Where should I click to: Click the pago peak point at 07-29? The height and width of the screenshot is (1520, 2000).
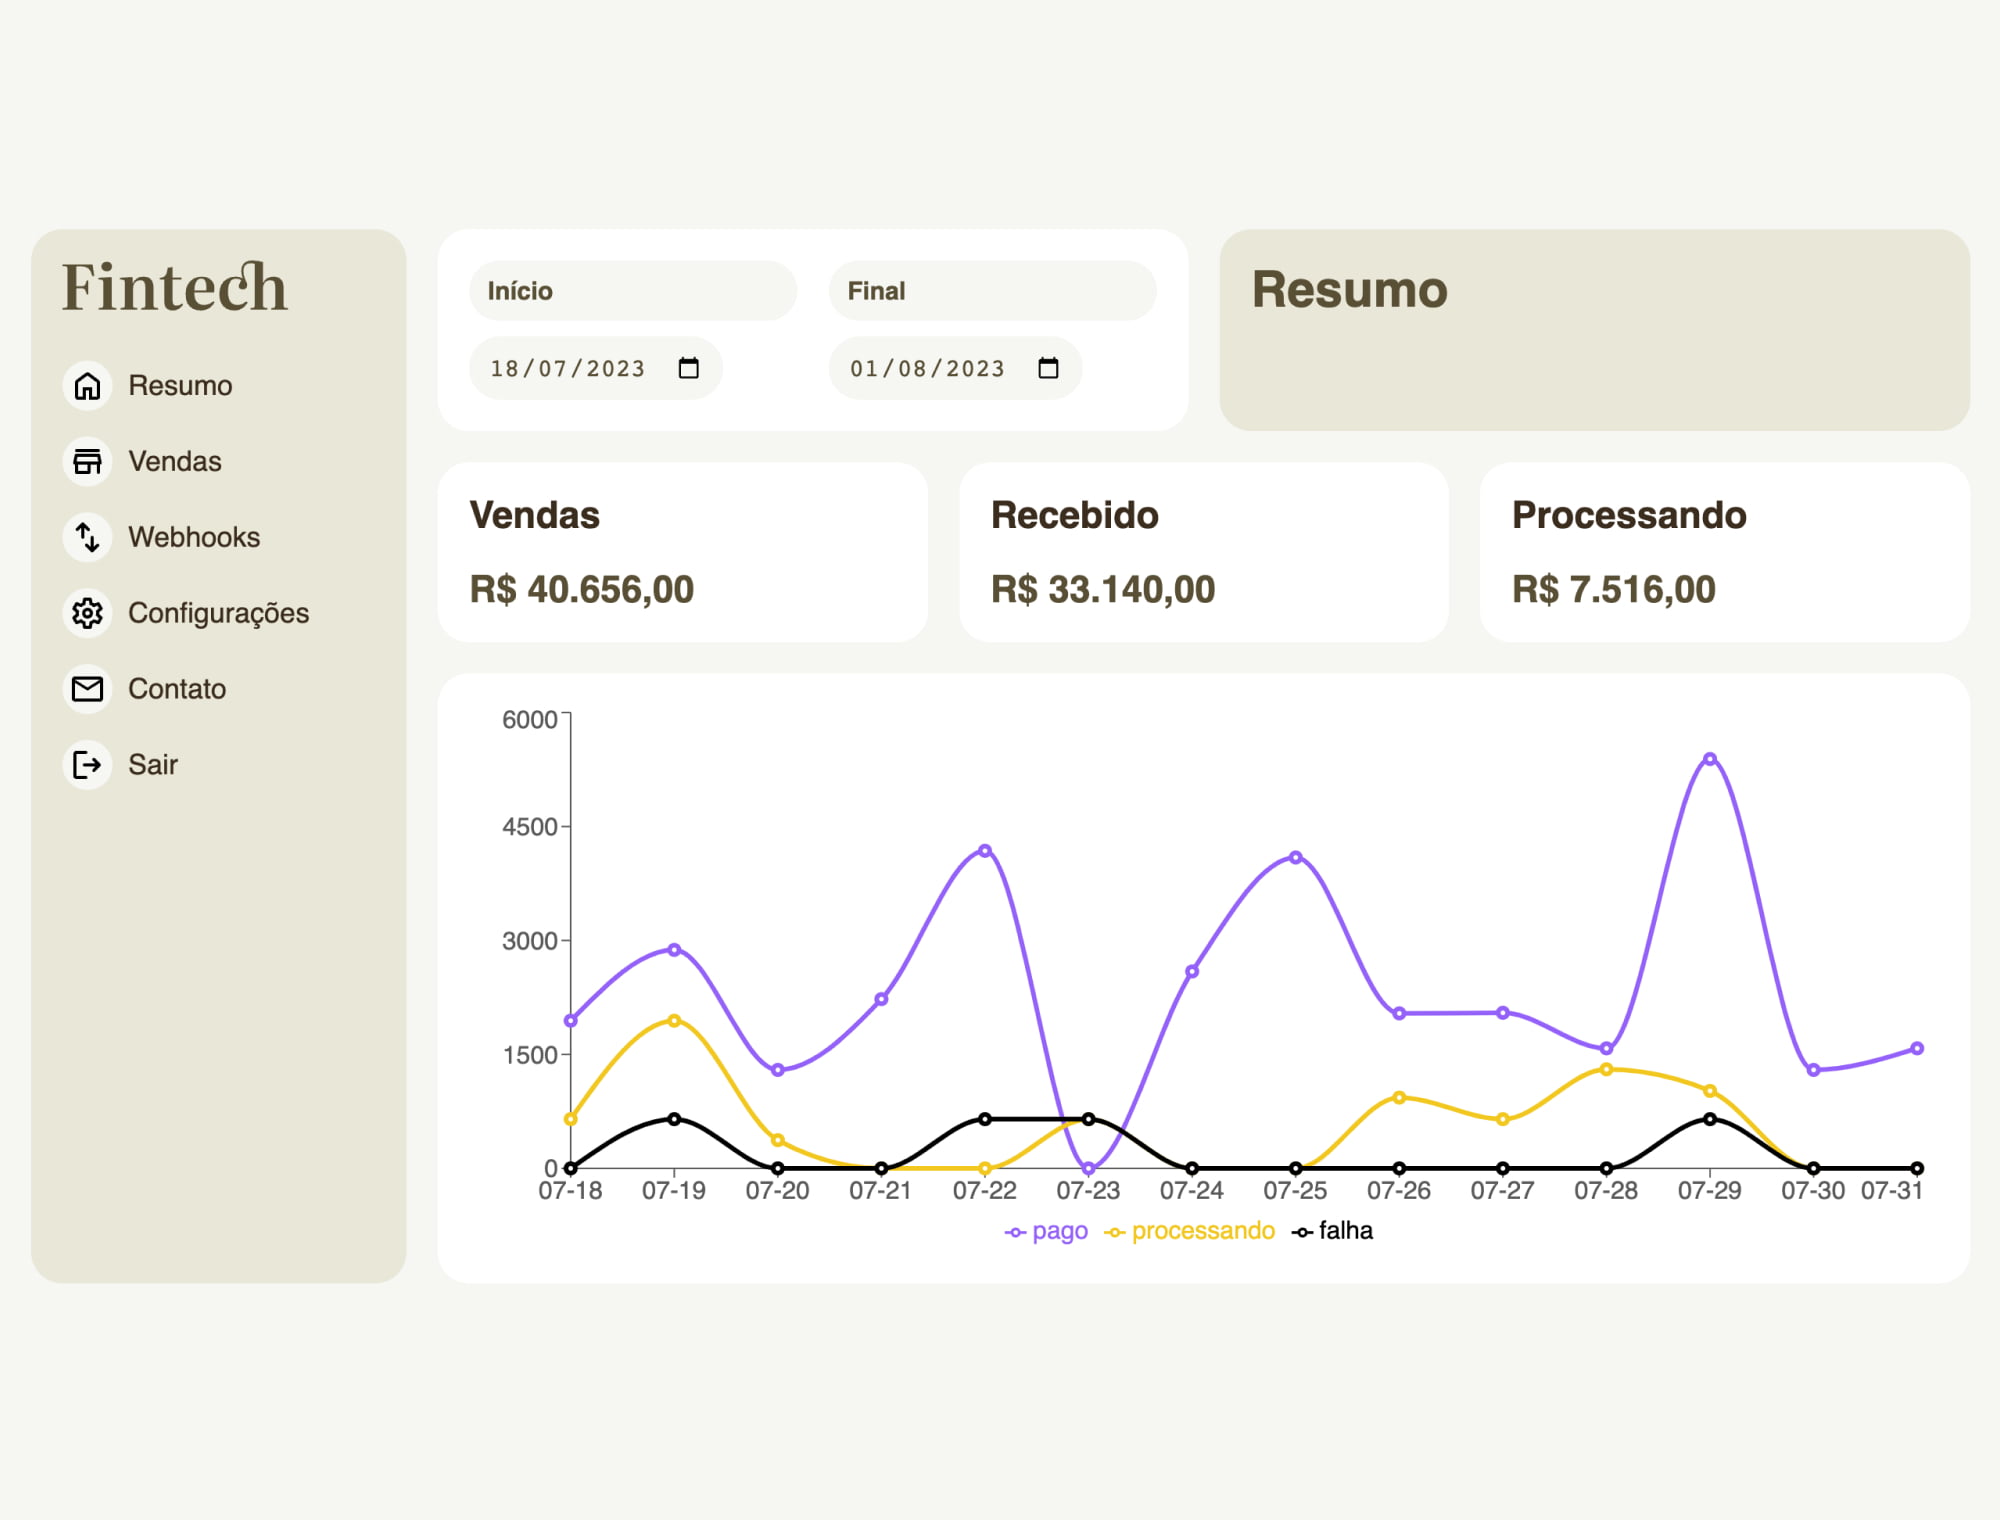1710,759
